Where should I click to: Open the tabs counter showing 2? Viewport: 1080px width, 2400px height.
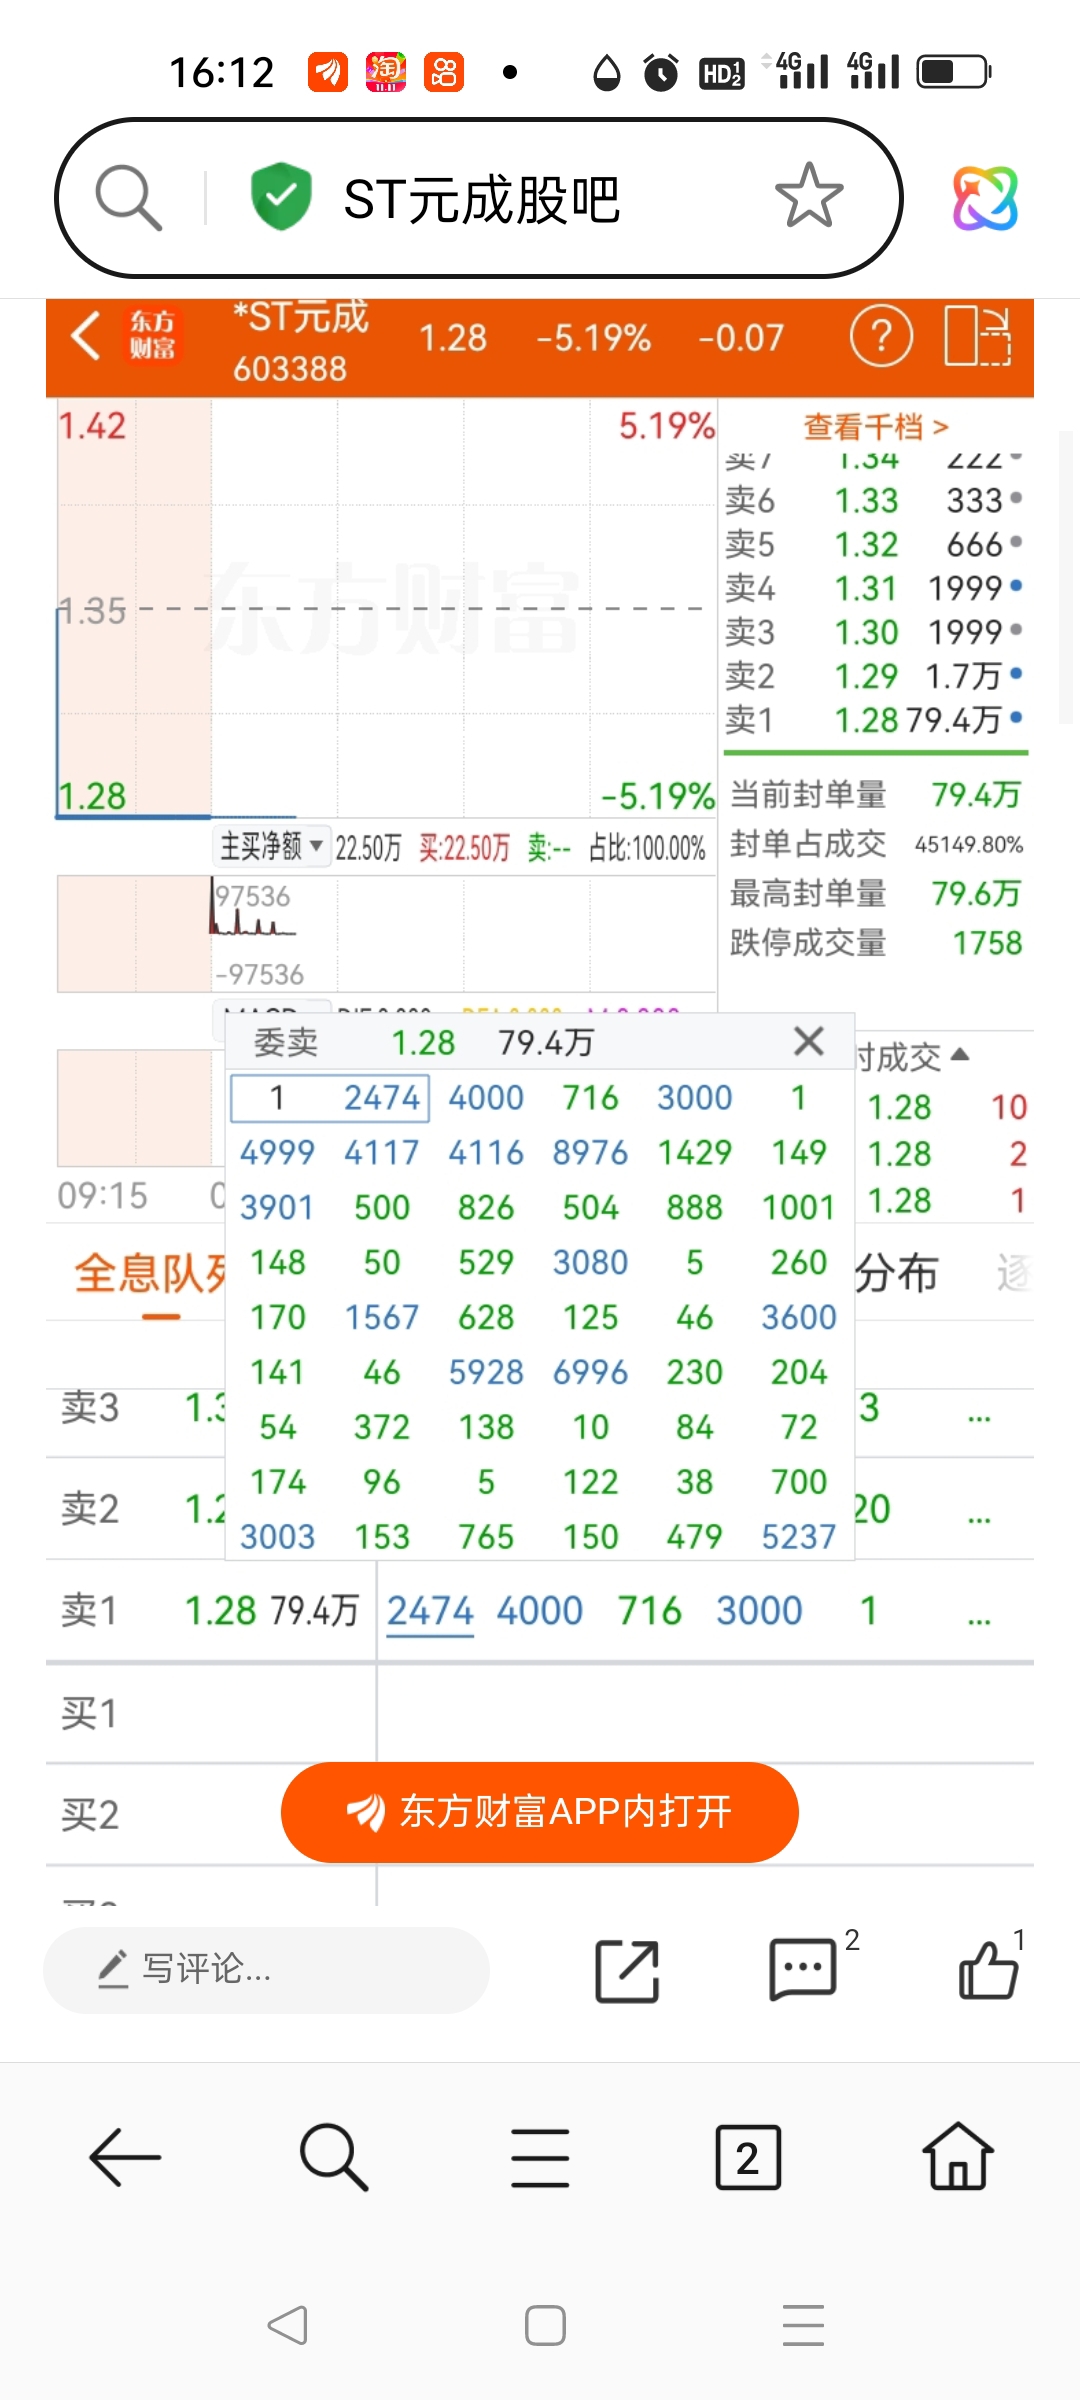coord(748,2158)
